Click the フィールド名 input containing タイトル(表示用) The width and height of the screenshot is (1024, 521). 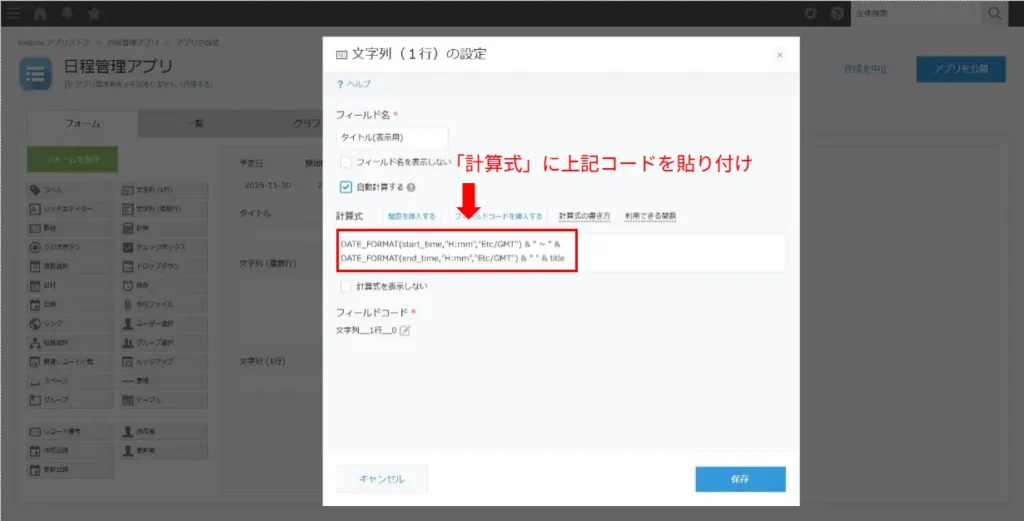[x=392, y=138]
